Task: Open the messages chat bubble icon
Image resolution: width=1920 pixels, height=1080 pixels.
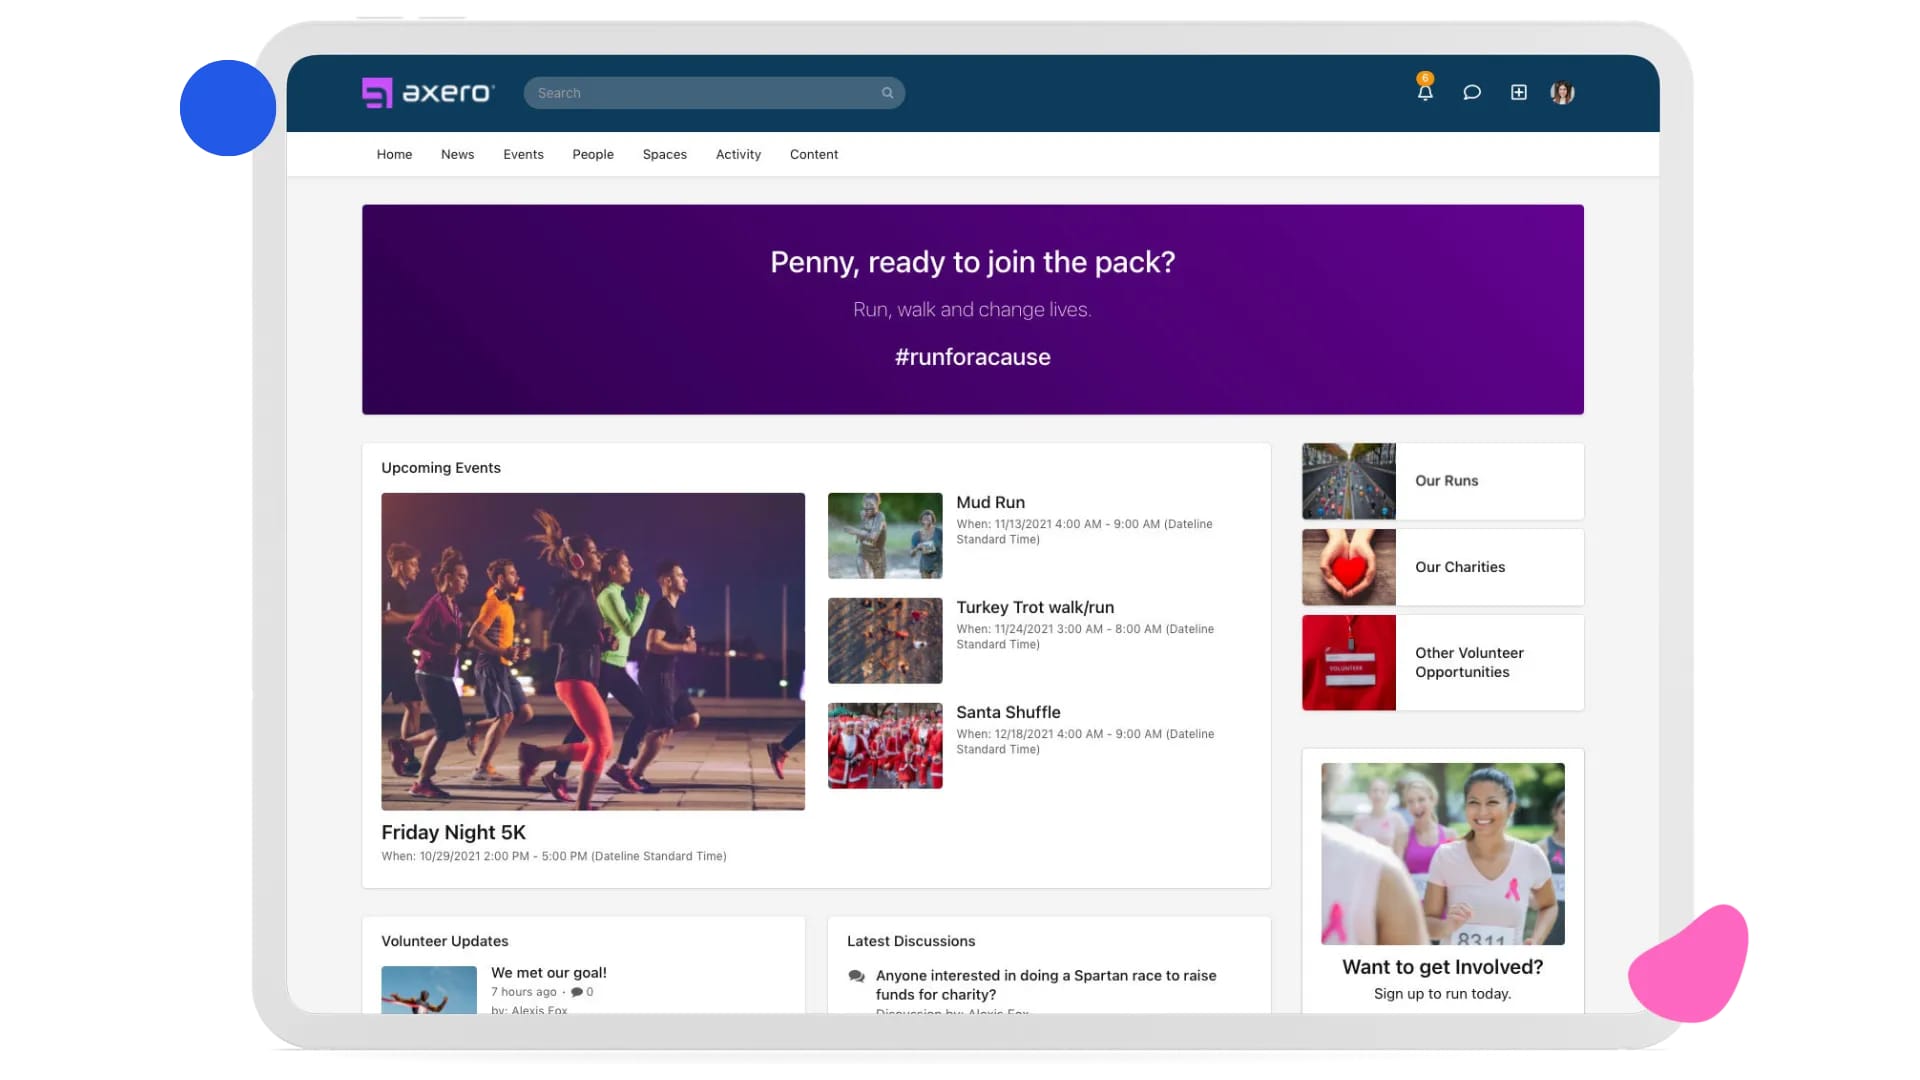Action: pos(1472,92)
